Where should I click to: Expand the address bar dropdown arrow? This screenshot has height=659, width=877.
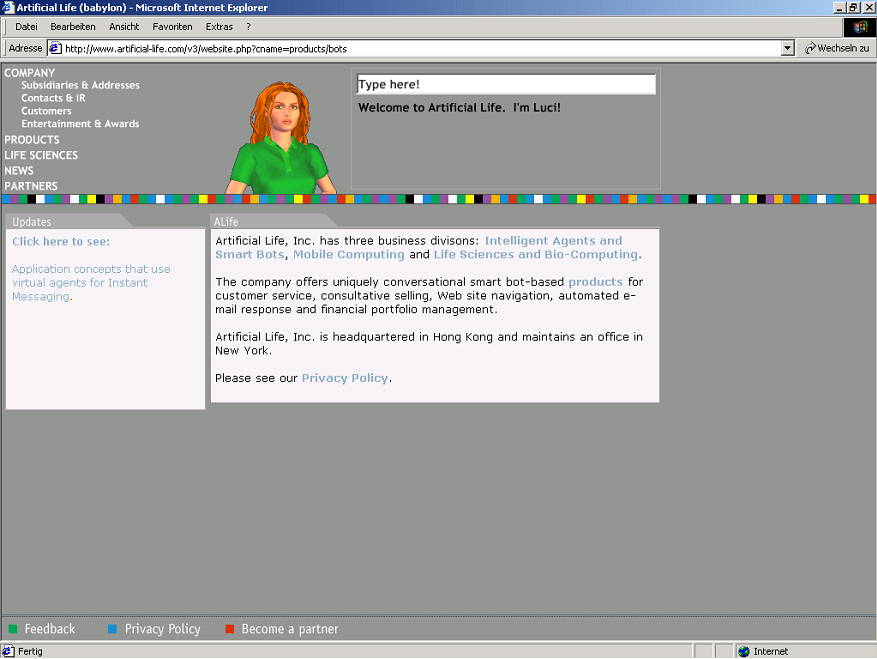pyautogui.click(x=788, y=48)
